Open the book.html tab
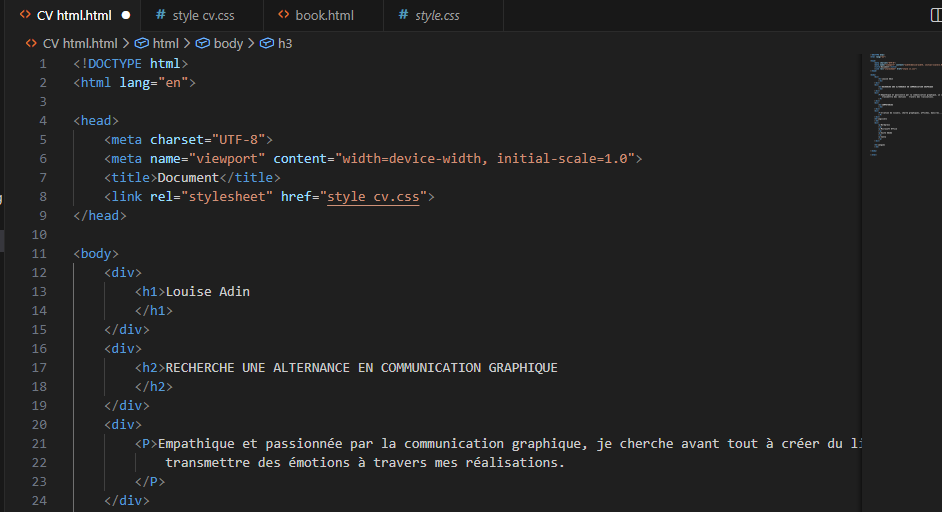Screen dimensions: 942x512 click(x=324, y=15)
